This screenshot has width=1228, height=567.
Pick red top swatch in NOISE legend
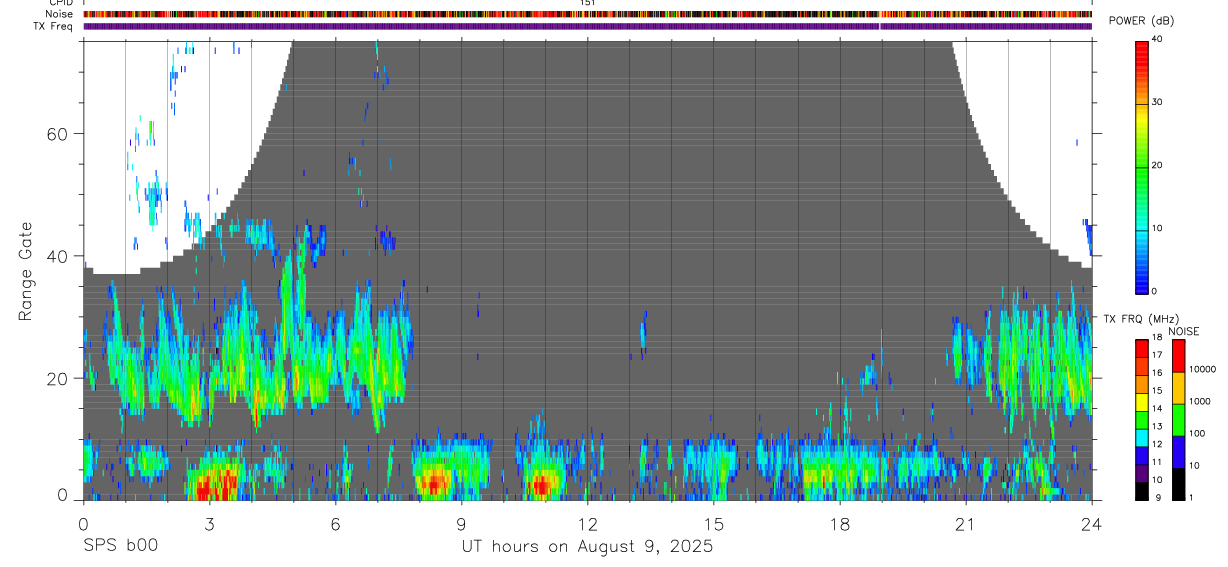click(1178, 355)
